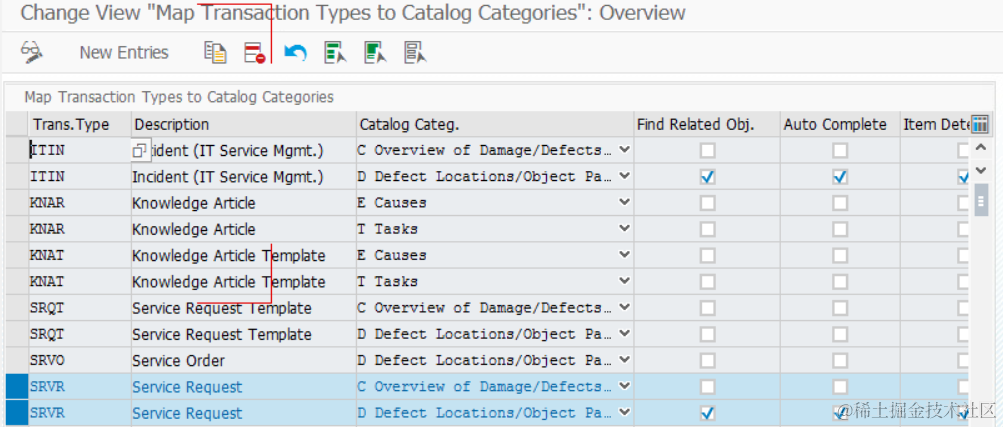Open the table column configuration icon
This screenshot has height=427, width=1003.
point(980,124)
